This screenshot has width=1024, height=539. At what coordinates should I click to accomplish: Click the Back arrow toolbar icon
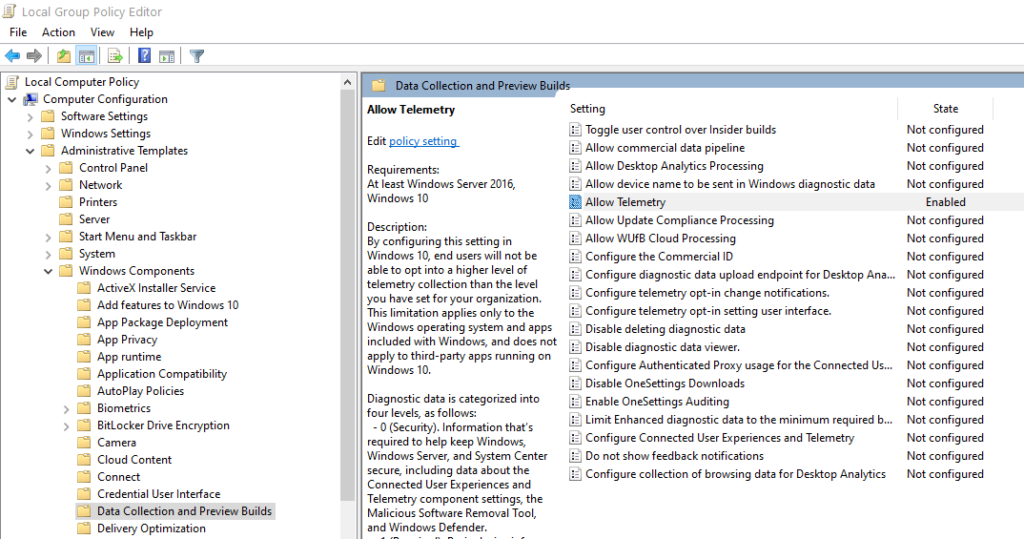[12, 56]
